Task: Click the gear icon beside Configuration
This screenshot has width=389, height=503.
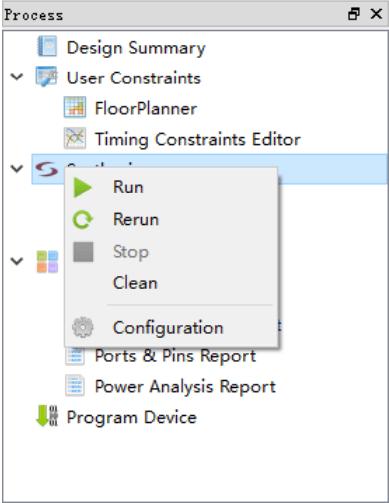Action: pos(83,327)
